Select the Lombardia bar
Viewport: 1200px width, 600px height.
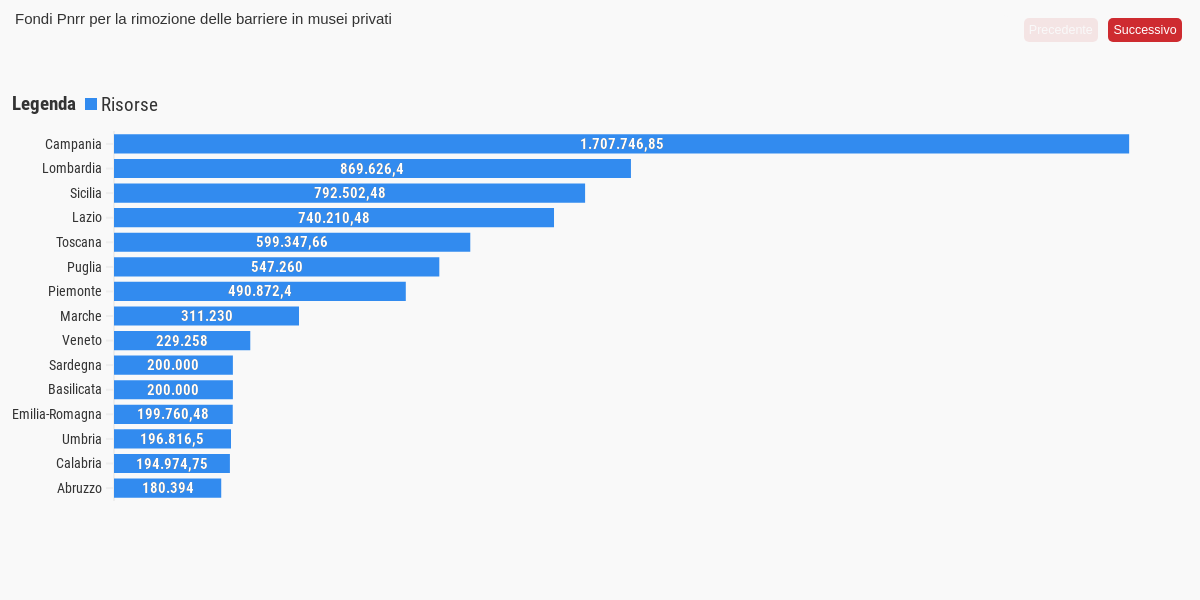tap(372, 169)
